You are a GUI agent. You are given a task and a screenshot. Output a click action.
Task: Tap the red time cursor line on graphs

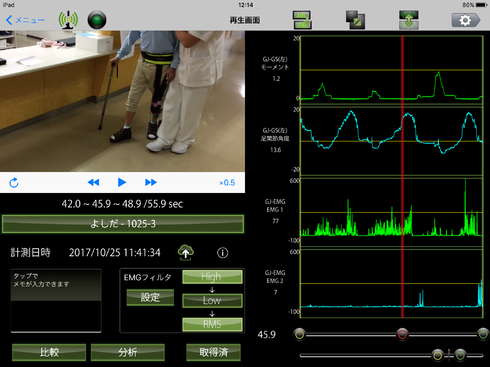(402, 177)
